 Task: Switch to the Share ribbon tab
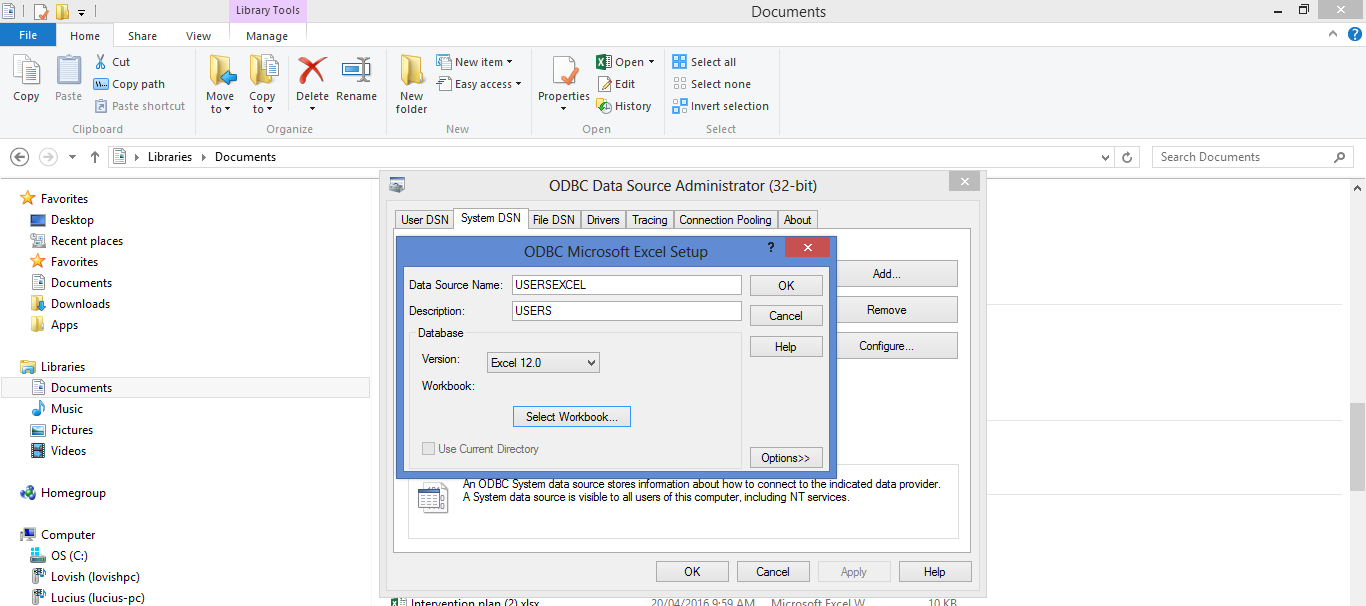coord(142,36)
